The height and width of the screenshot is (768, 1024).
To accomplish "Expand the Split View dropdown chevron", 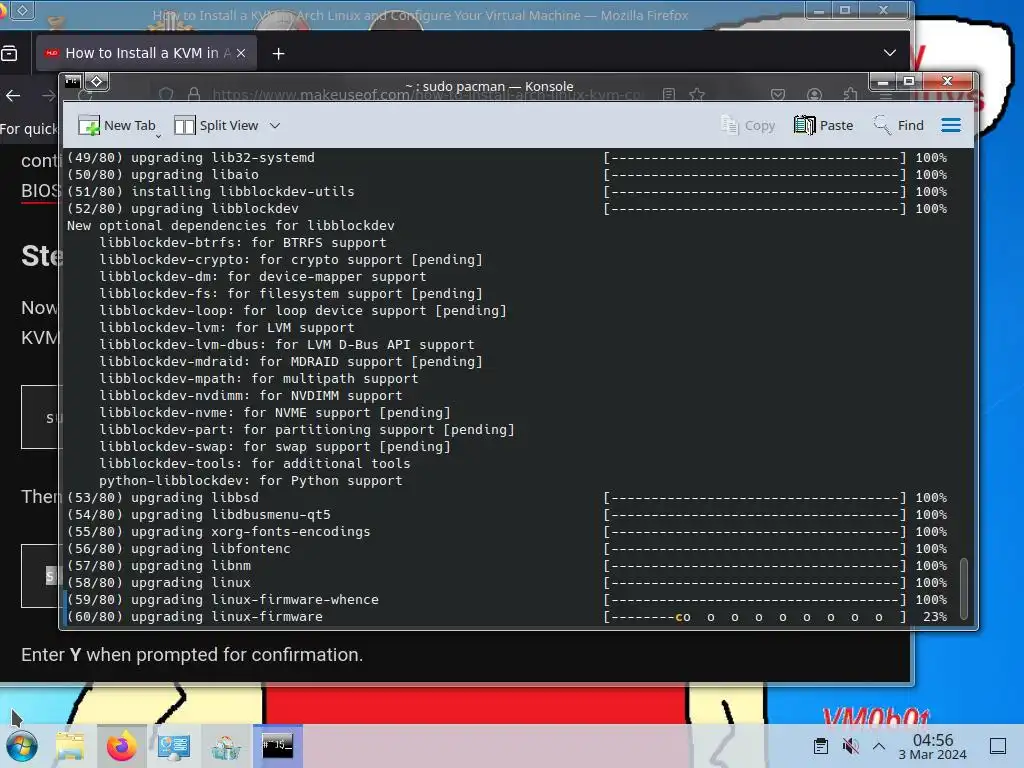I will click(275, 125).
